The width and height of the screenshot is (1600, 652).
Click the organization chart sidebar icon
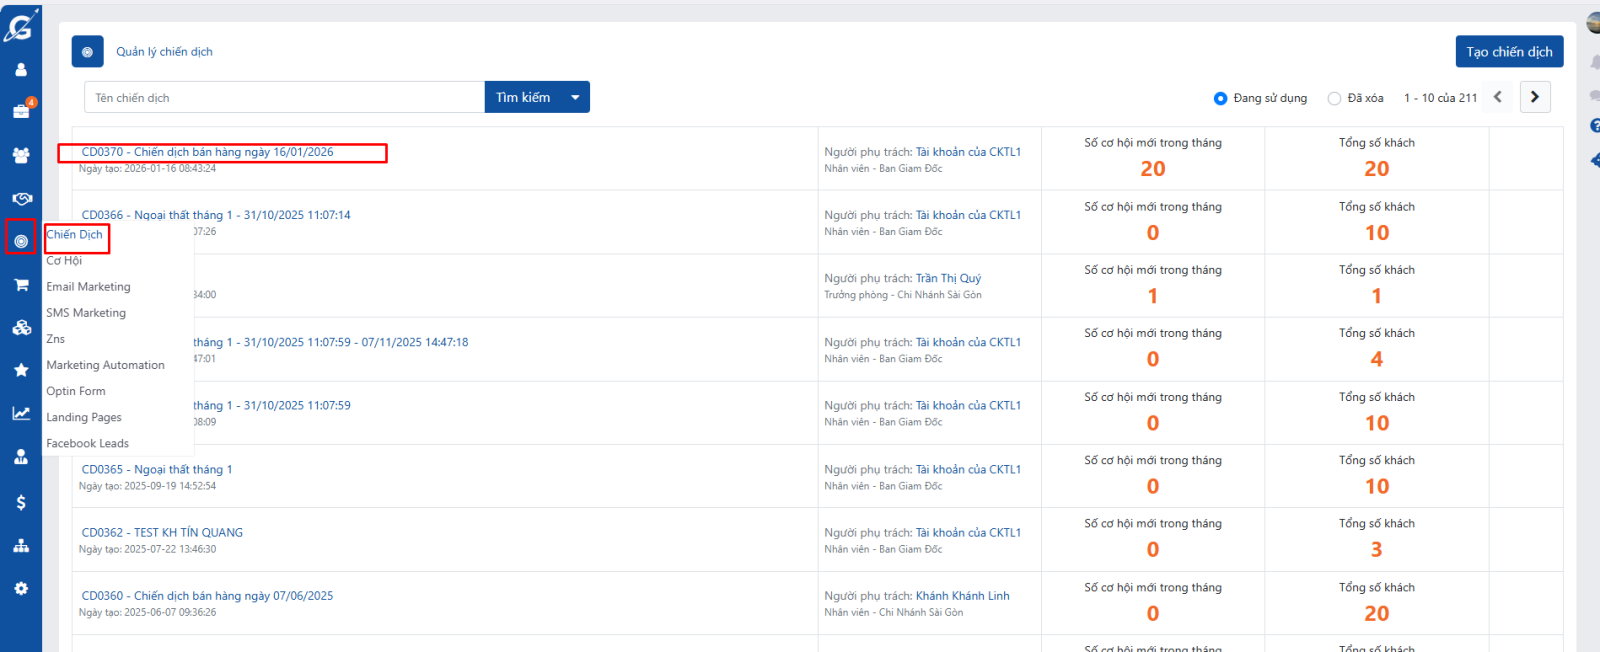pos(21,546)
